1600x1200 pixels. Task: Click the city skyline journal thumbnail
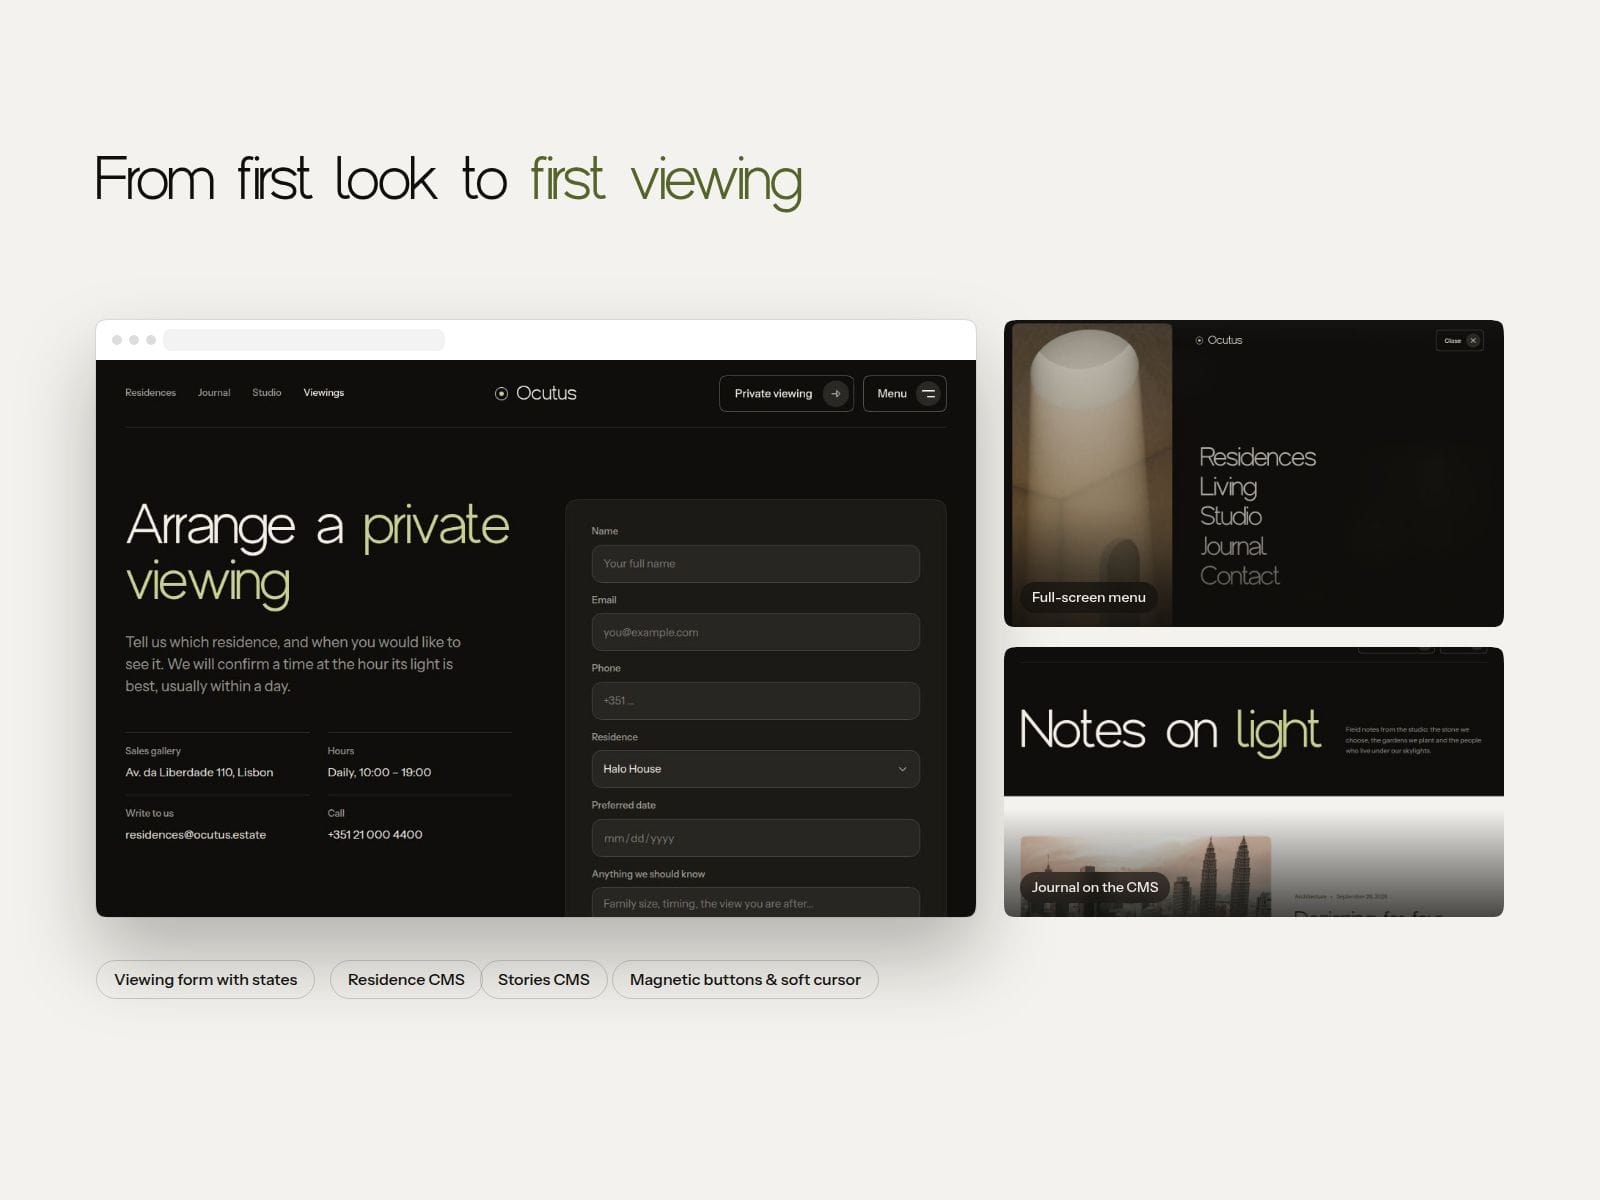coord(1145,876)
